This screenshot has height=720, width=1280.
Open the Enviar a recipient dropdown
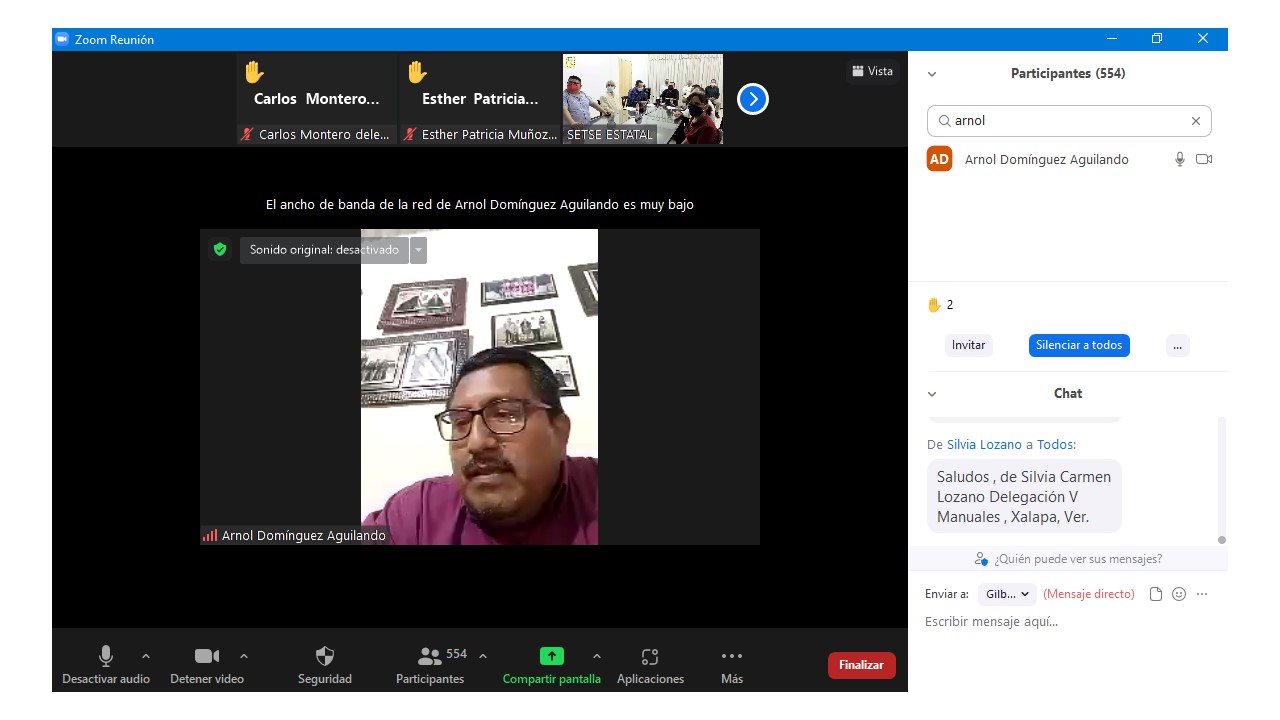[1007, 594]
